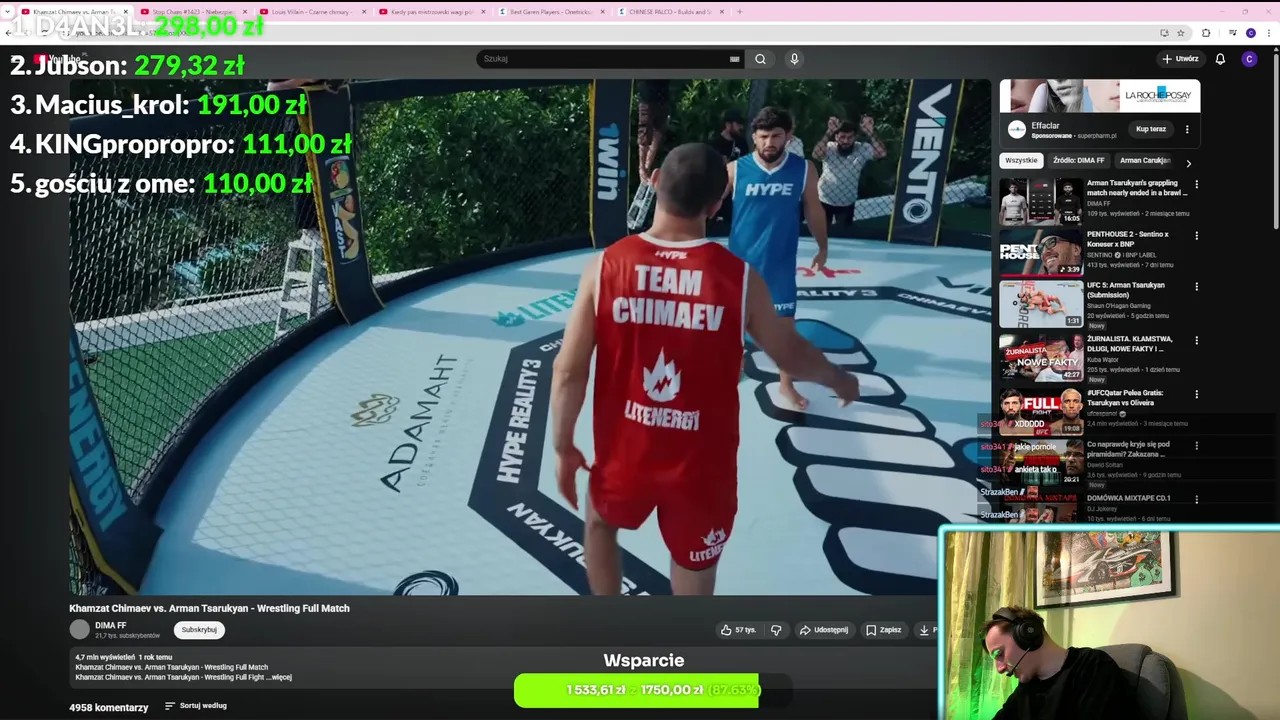Click the La Roche-Posay ad banner
The image size is (1280, 720).
[1100, 96]
